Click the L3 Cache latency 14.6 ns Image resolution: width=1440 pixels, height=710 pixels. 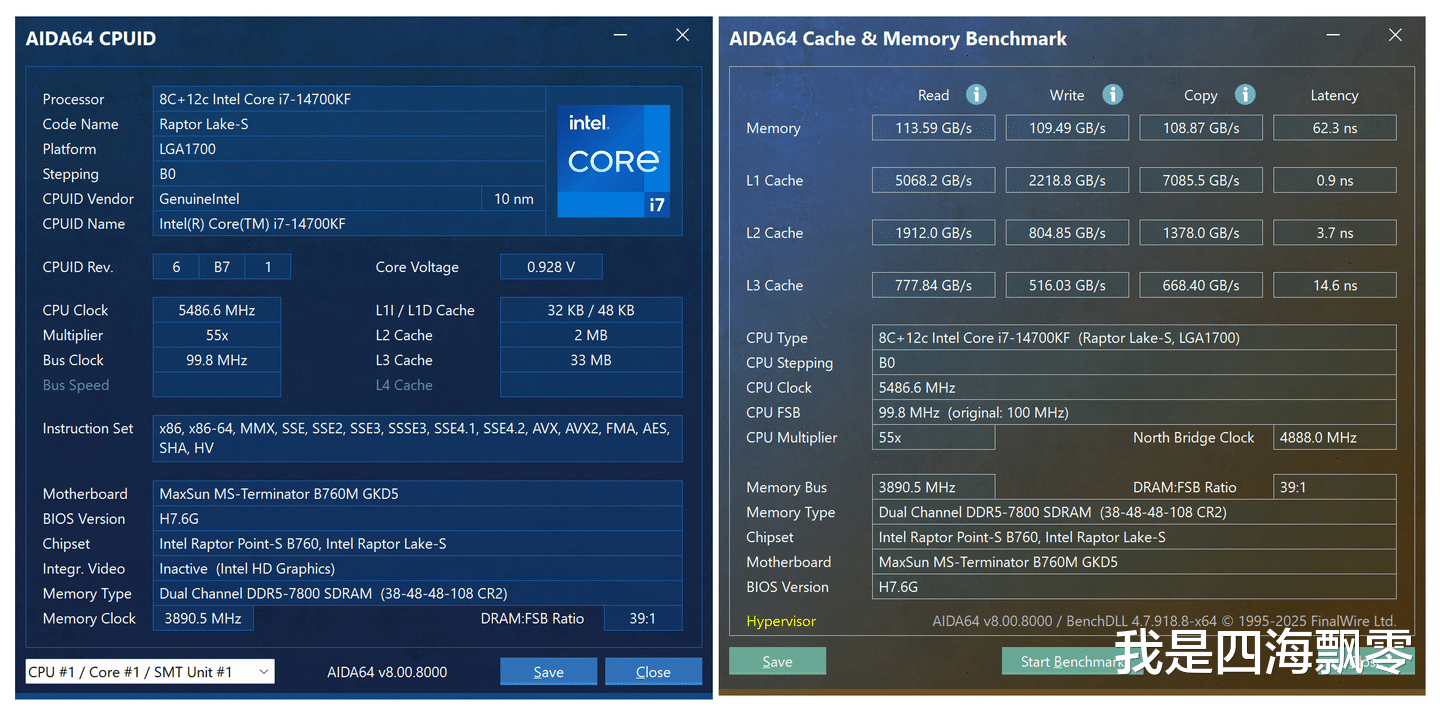1335,285
